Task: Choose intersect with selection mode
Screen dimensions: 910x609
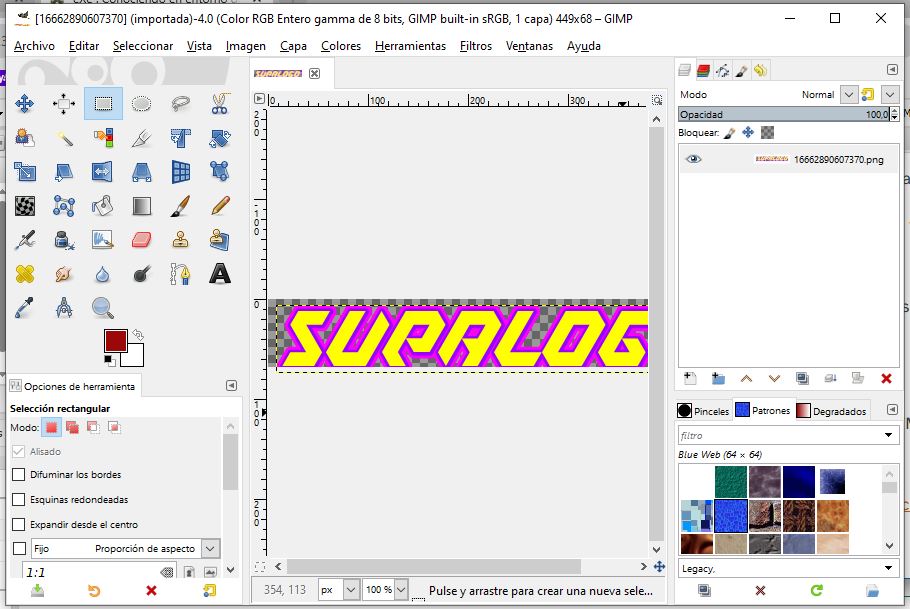Action: [x=114, y=427]
